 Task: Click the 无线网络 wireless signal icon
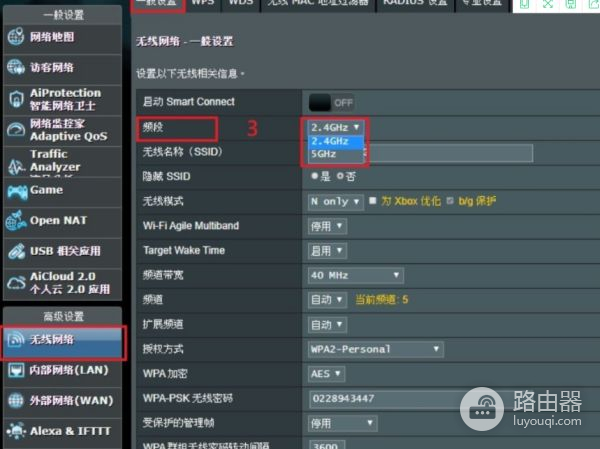pos(16,340)
